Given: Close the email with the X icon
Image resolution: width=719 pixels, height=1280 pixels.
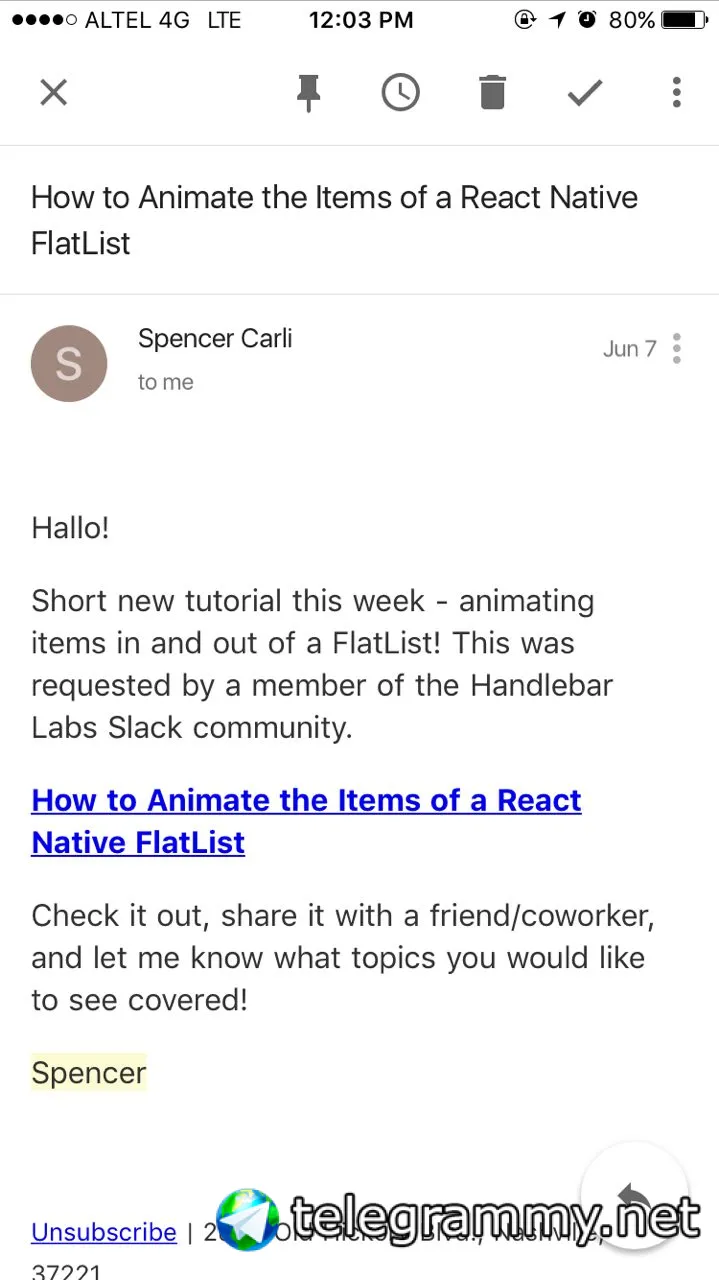Looking at the screenshot, I should [x=53, y=93].
